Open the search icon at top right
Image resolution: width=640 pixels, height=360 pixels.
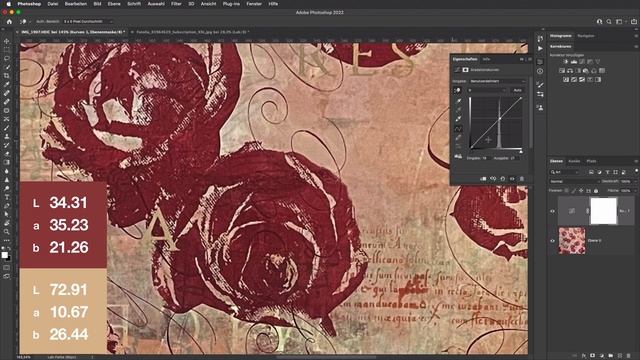coord(609,22)
